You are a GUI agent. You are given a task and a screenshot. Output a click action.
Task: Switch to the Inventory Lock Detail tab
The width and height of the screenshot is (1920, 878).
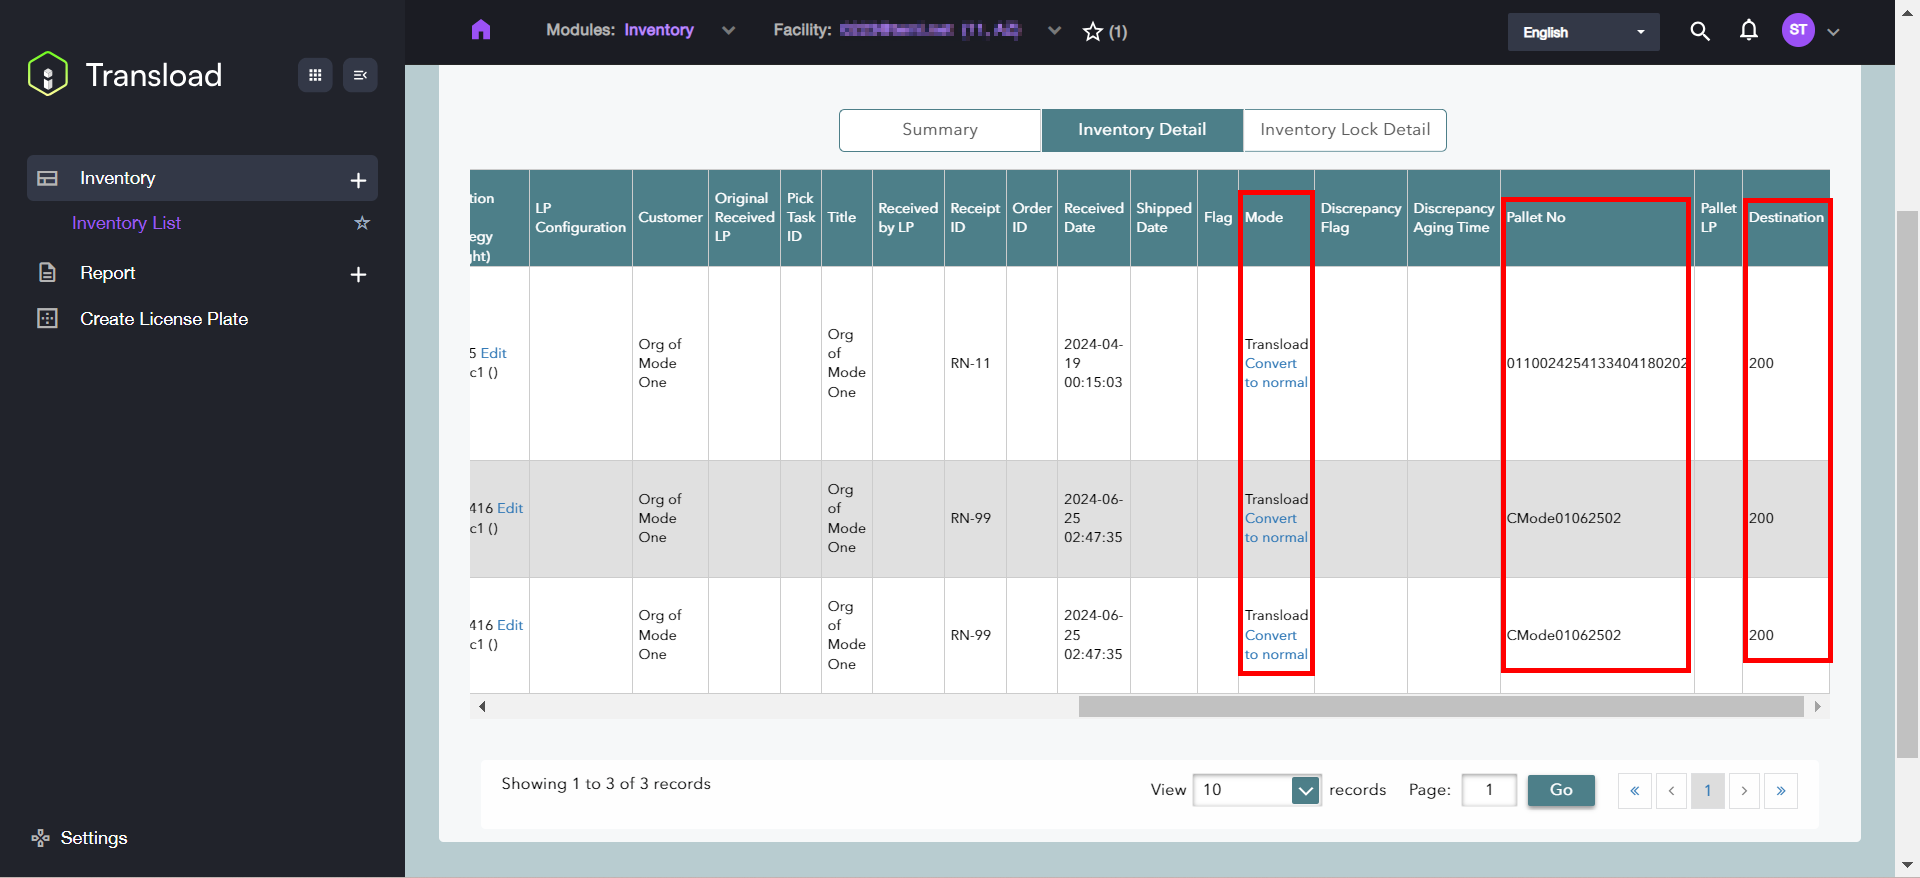point(1344,130)
